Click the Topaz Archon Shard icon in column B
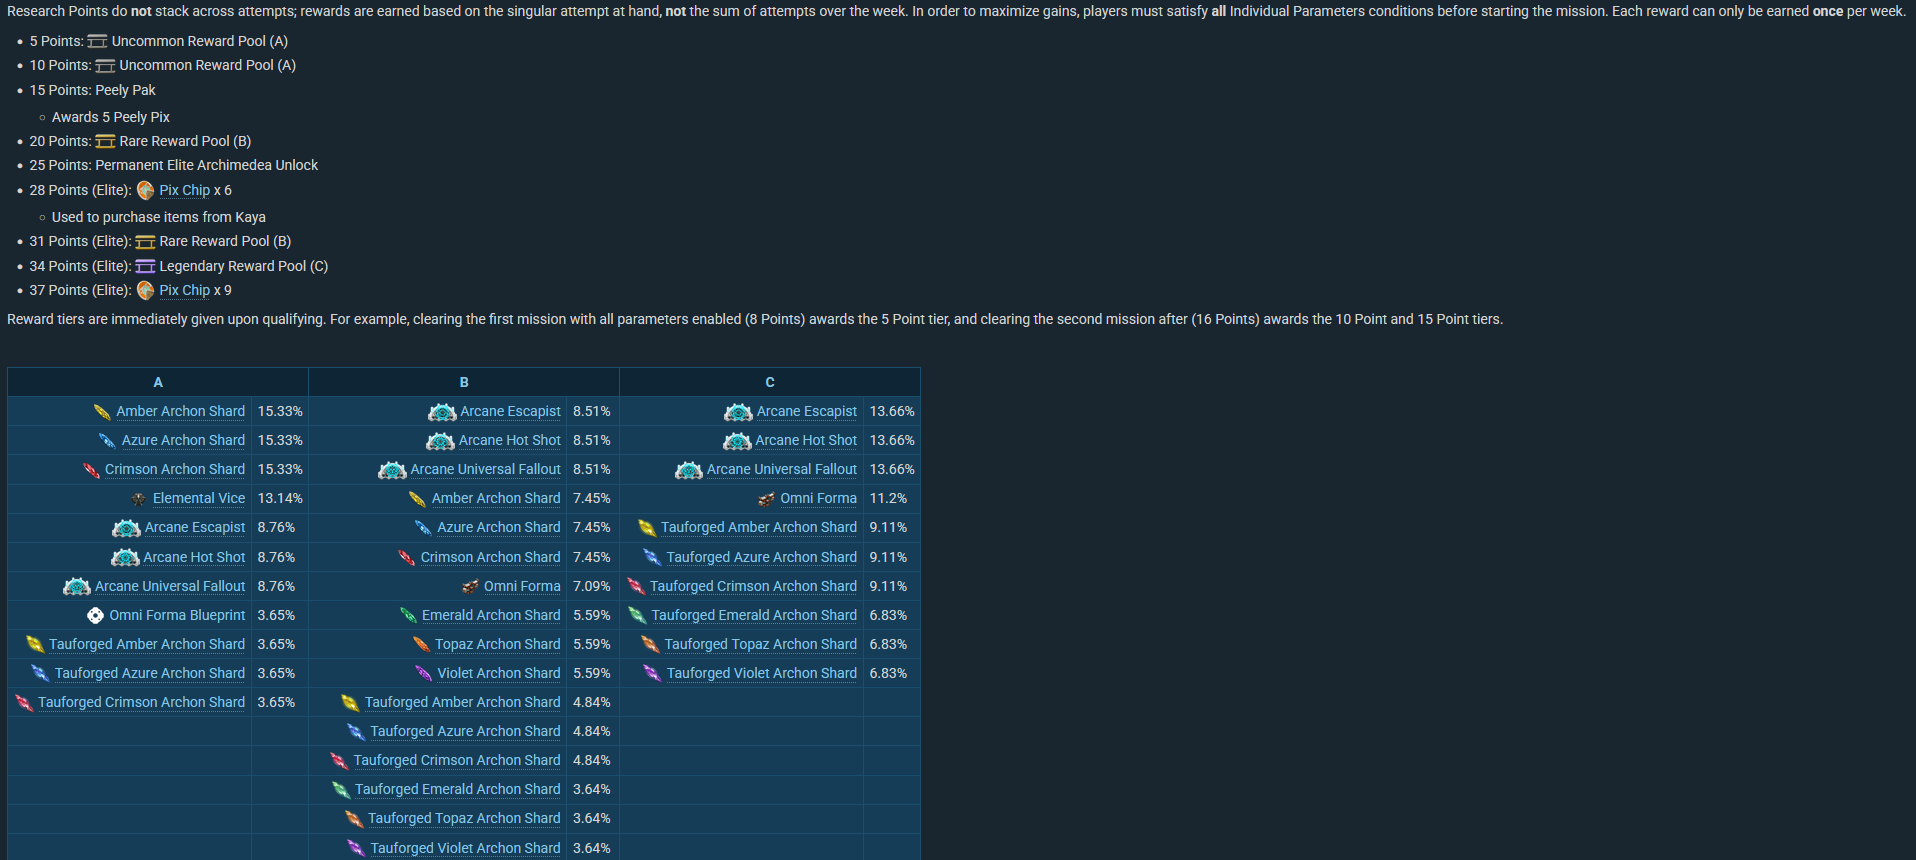 (x=421, y=645)
